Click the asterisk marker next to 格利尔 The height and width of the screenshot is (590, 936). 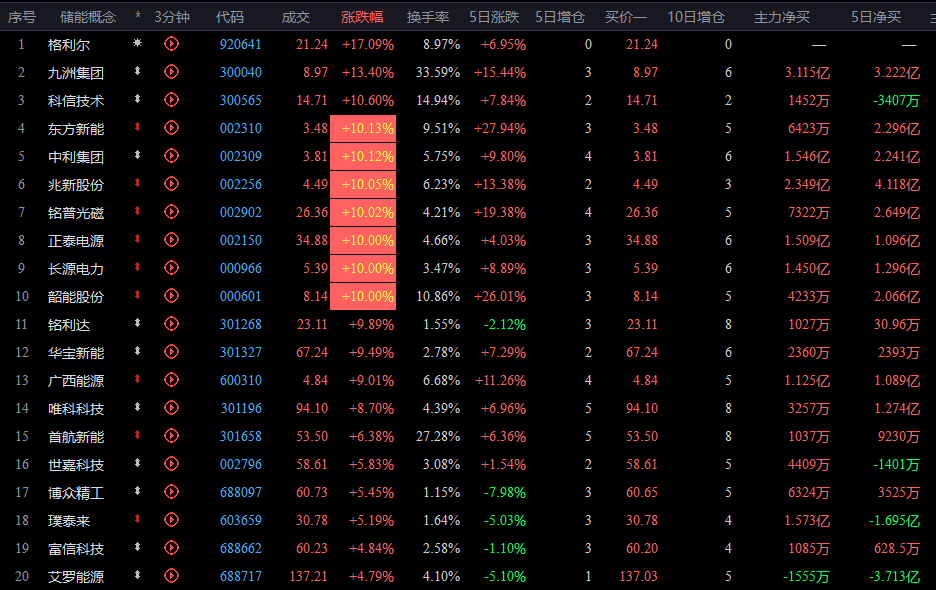coord(138,44)
